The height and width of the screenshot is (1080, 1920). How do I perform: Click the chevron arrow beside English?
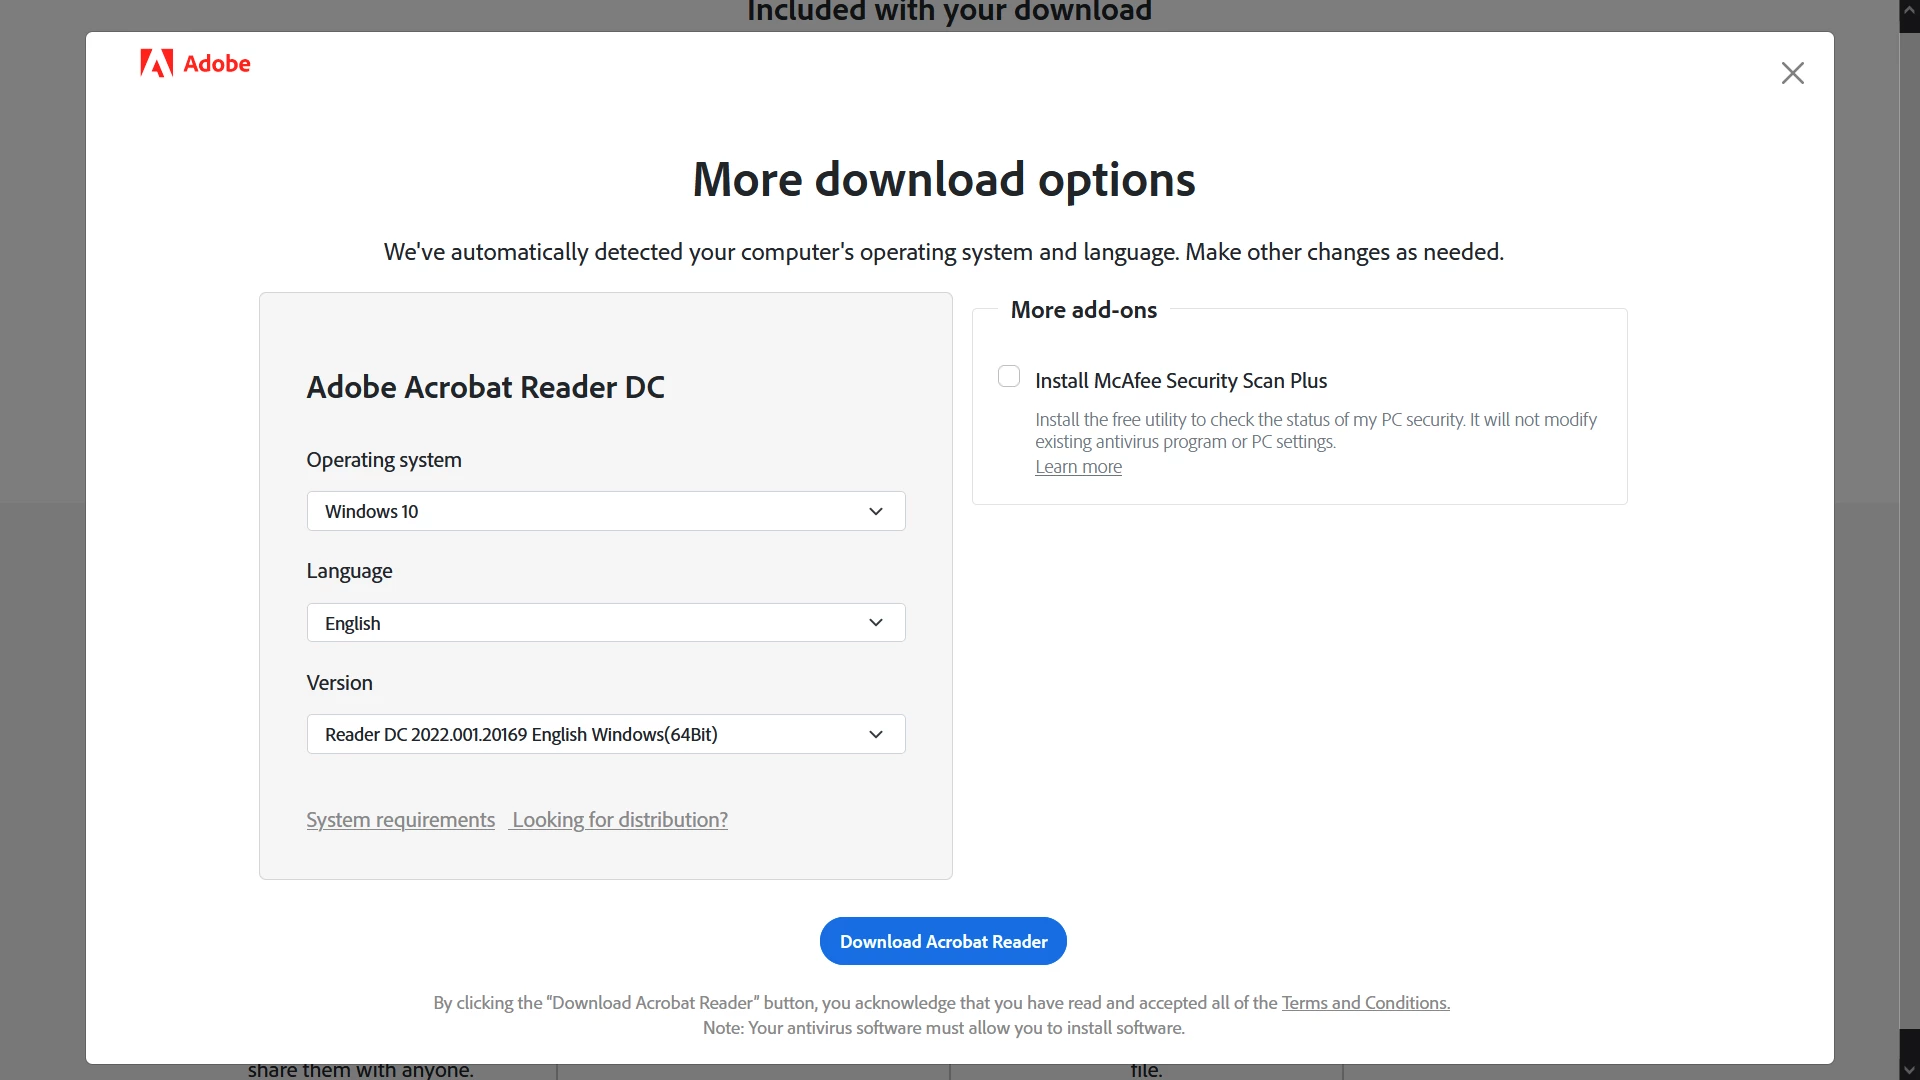pyautogui.click(x=875, y=623)
